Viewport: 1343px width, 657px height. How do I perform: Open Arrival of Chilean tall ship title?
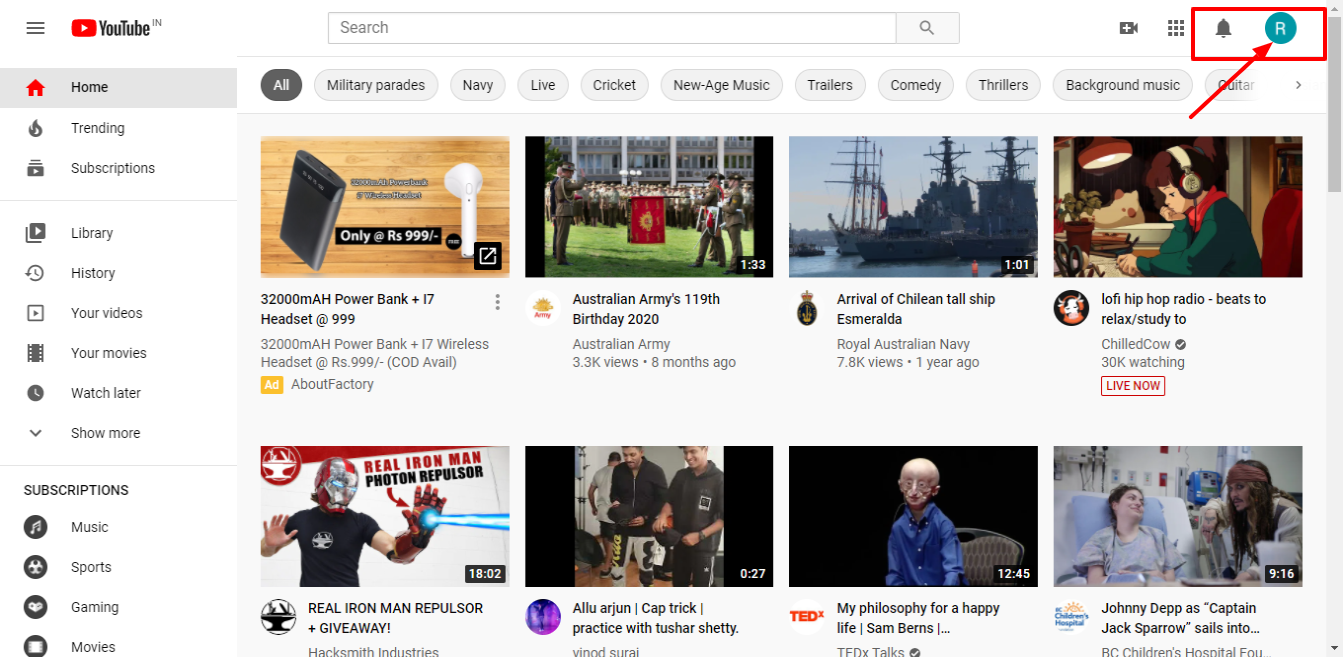click(916, 309)
